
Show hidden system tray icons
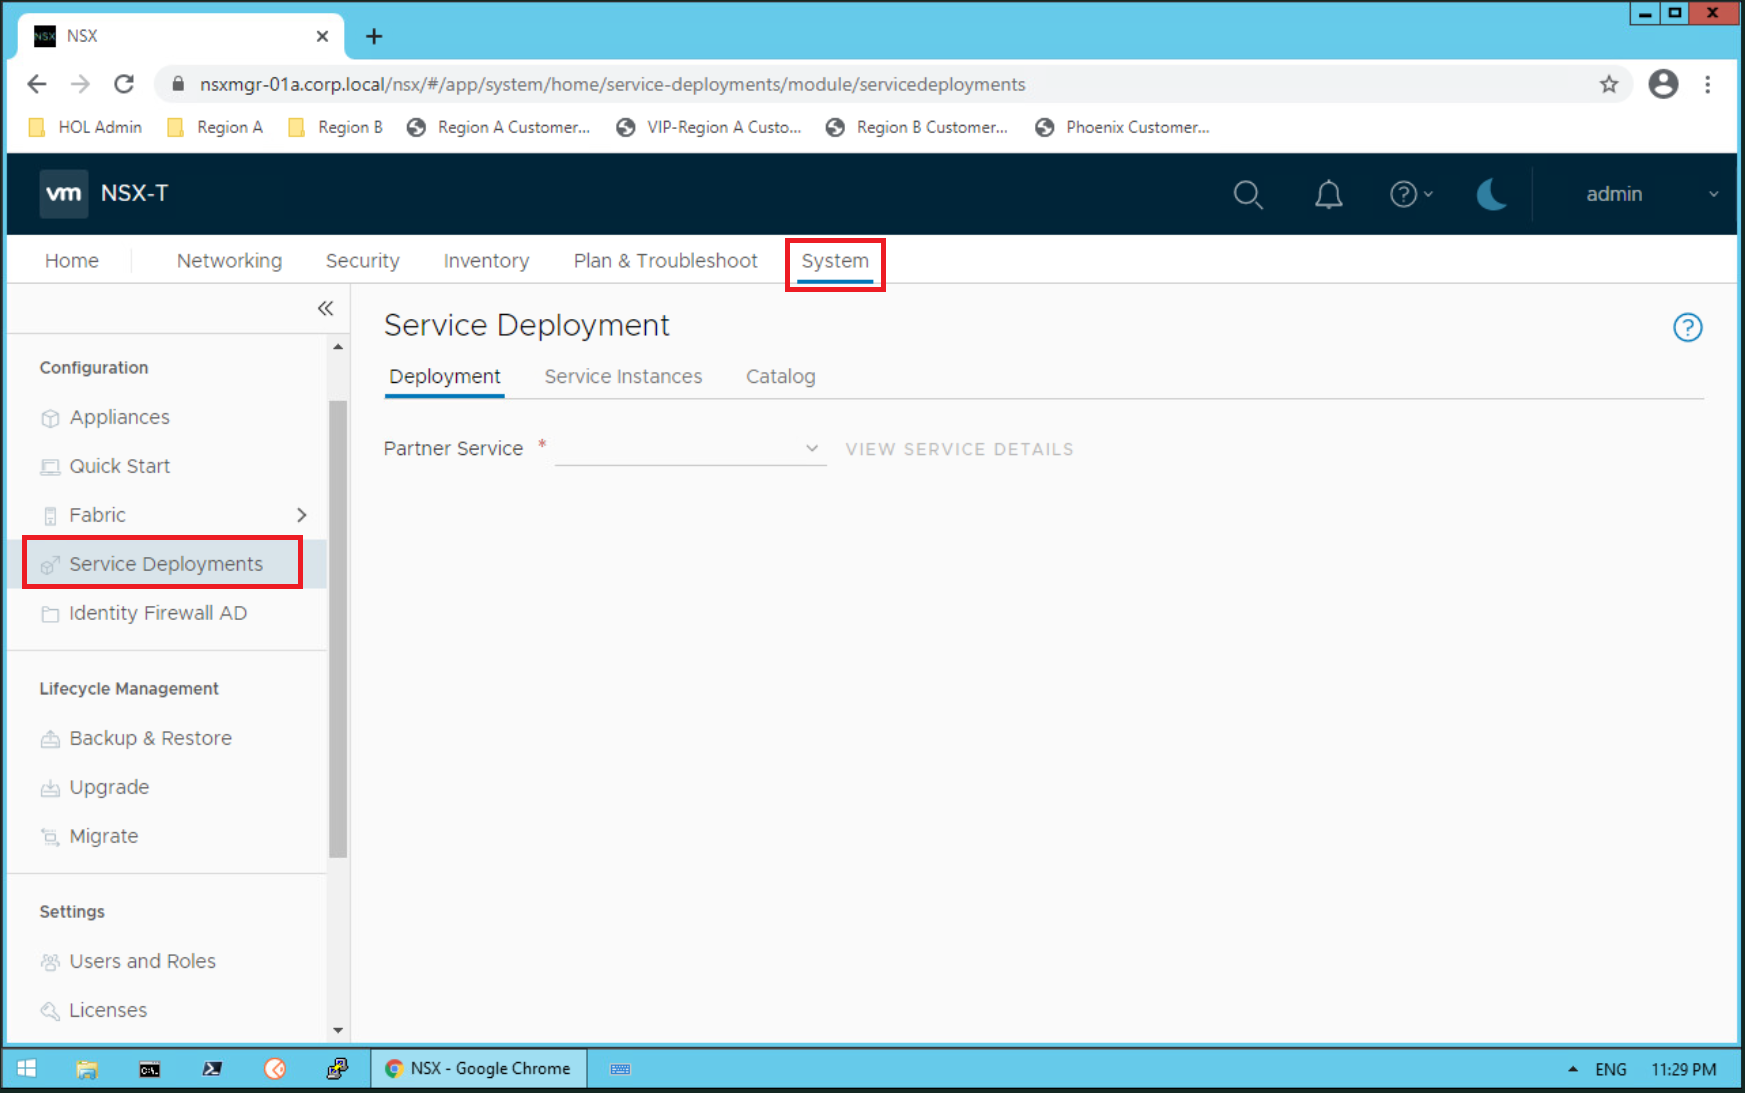(x=1573, y=1068)
